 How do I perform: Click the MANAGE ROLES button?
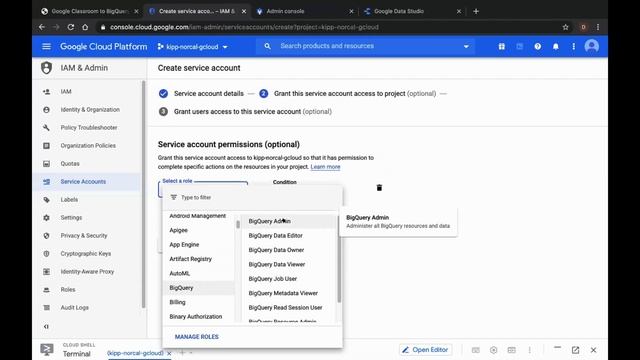click(x=197, y=337)
